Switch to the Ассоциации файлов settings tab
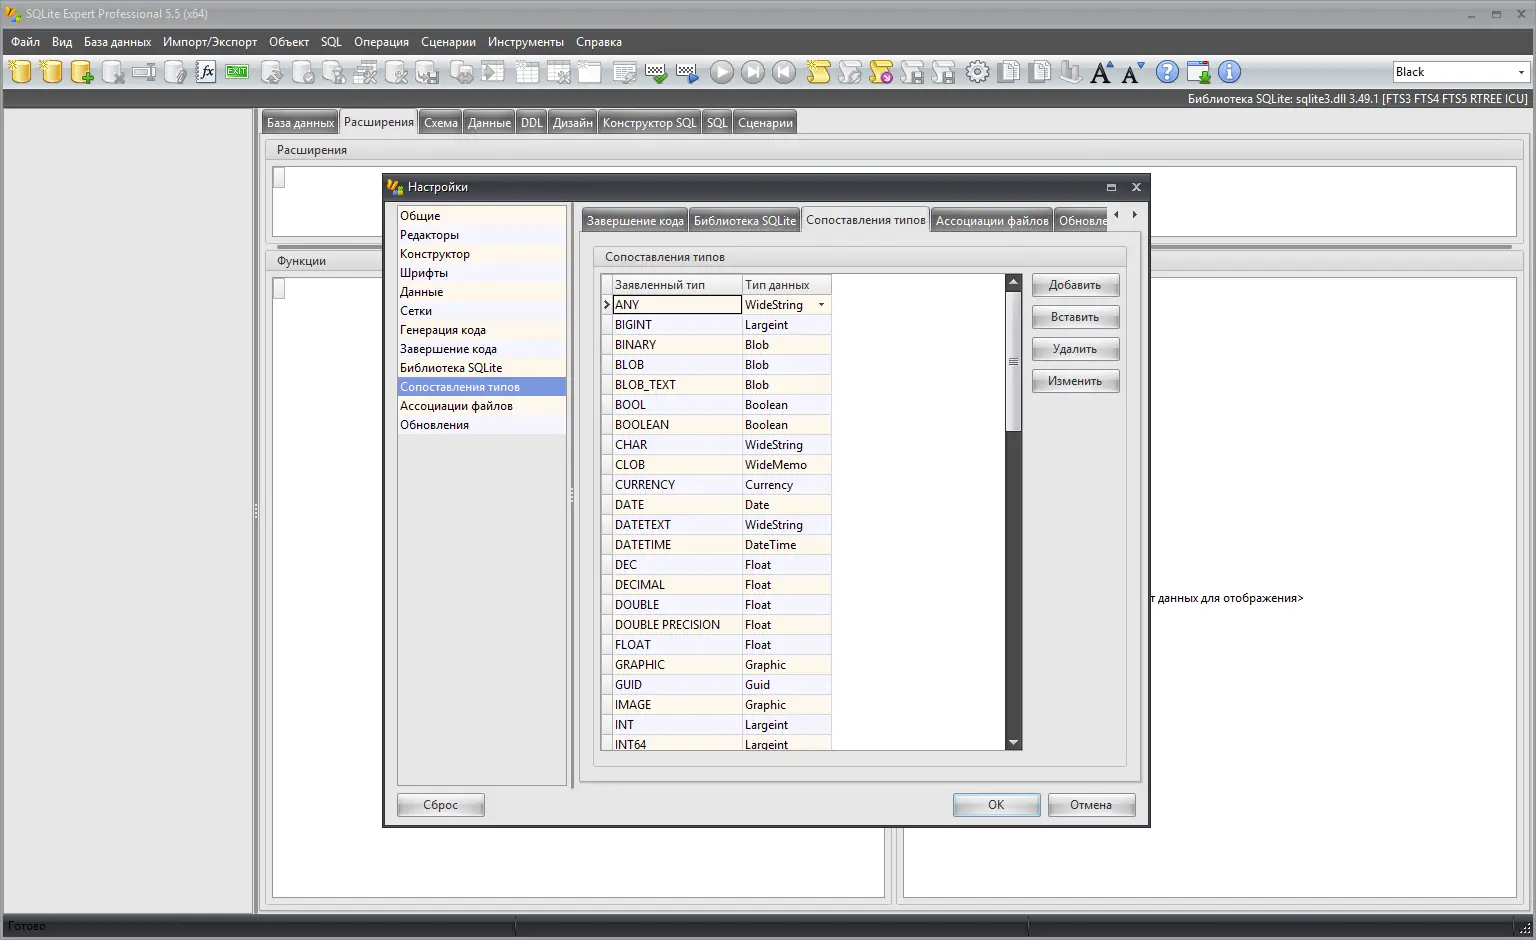The width and height of the screenshot is (1536, 940). (x=991, y=219)
